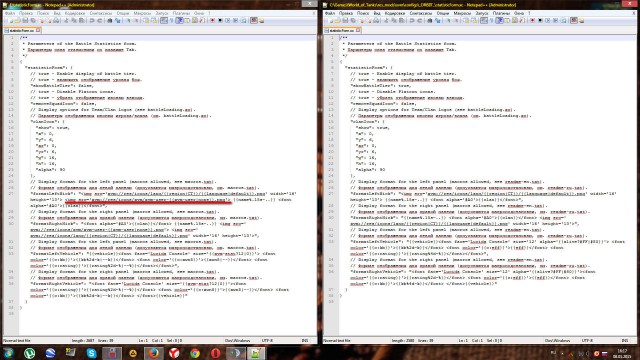Open Плагины menu in right Notepad++ window
The height and width of the screenshot is (360, 640).
(501, 13)
